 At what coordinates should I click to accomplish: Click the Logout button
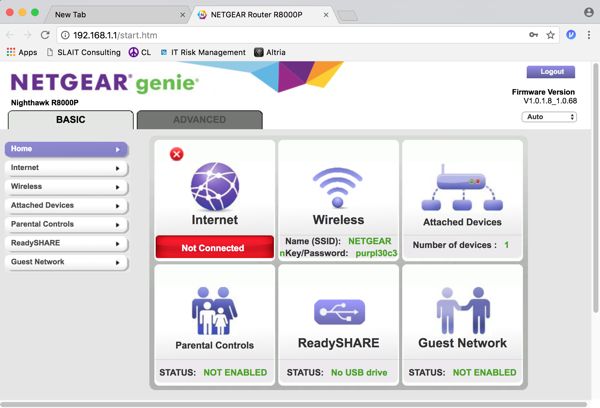pos(551,72)
